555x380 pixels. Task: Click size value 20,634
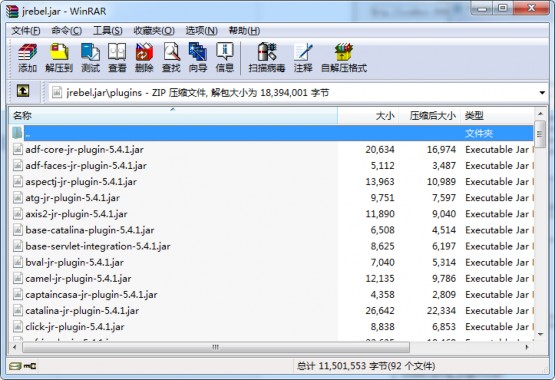(380, 149)
